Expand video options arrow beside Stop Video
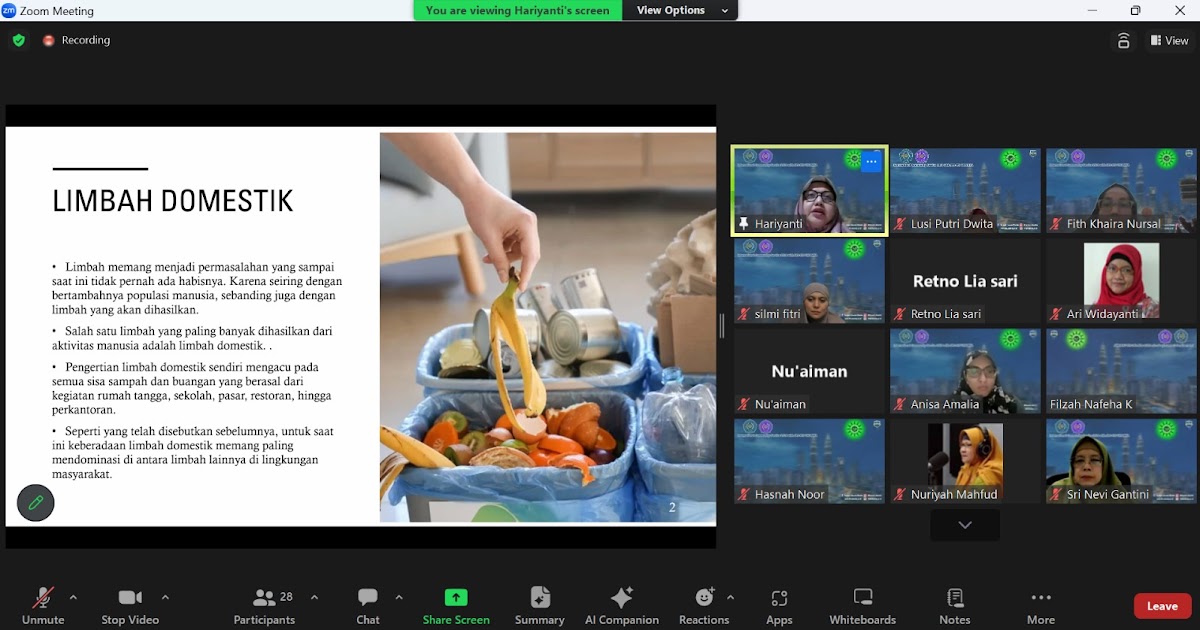The height and width of the screenshot is (630, 1200). (x=165, y=597)
